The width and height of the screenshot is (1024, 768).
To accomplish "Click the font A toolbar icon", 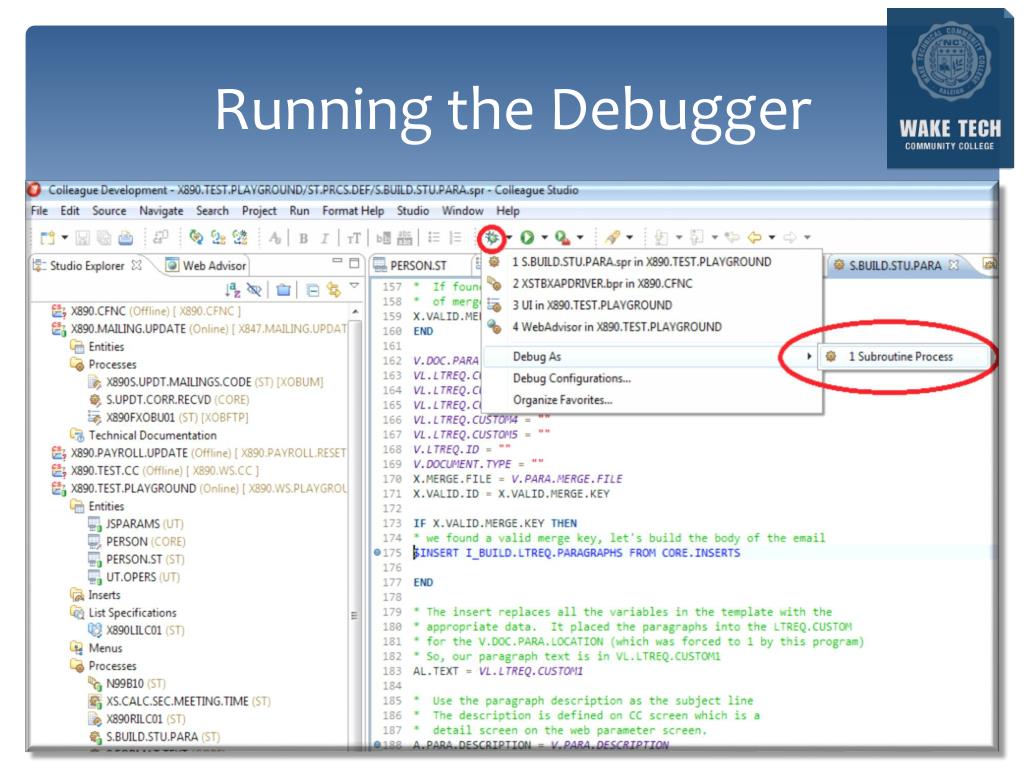I will (275, 238).
